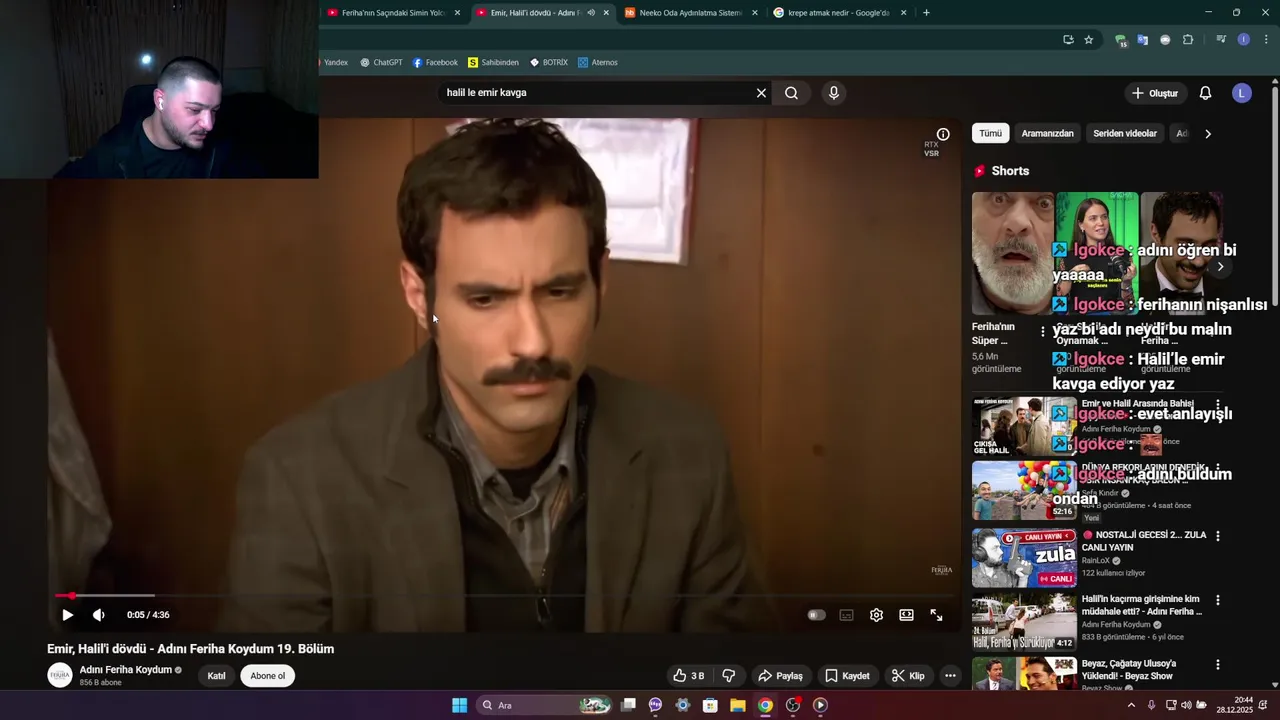
Task: Open options for 'Halil'in kaçırma girişimine' video
Action: (x=1217, y=600)
